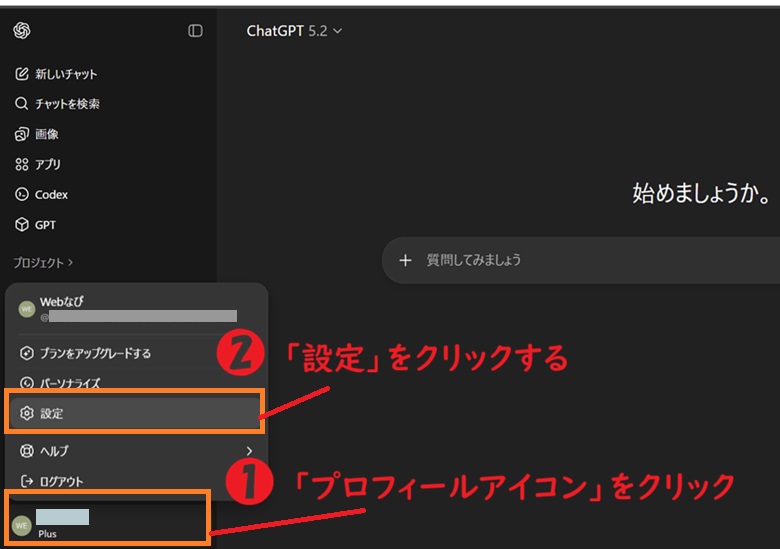Viewport: 780px width, 549px height.
Task: Click the ログアウト arrow icon
Action: [x=26, y=481]
